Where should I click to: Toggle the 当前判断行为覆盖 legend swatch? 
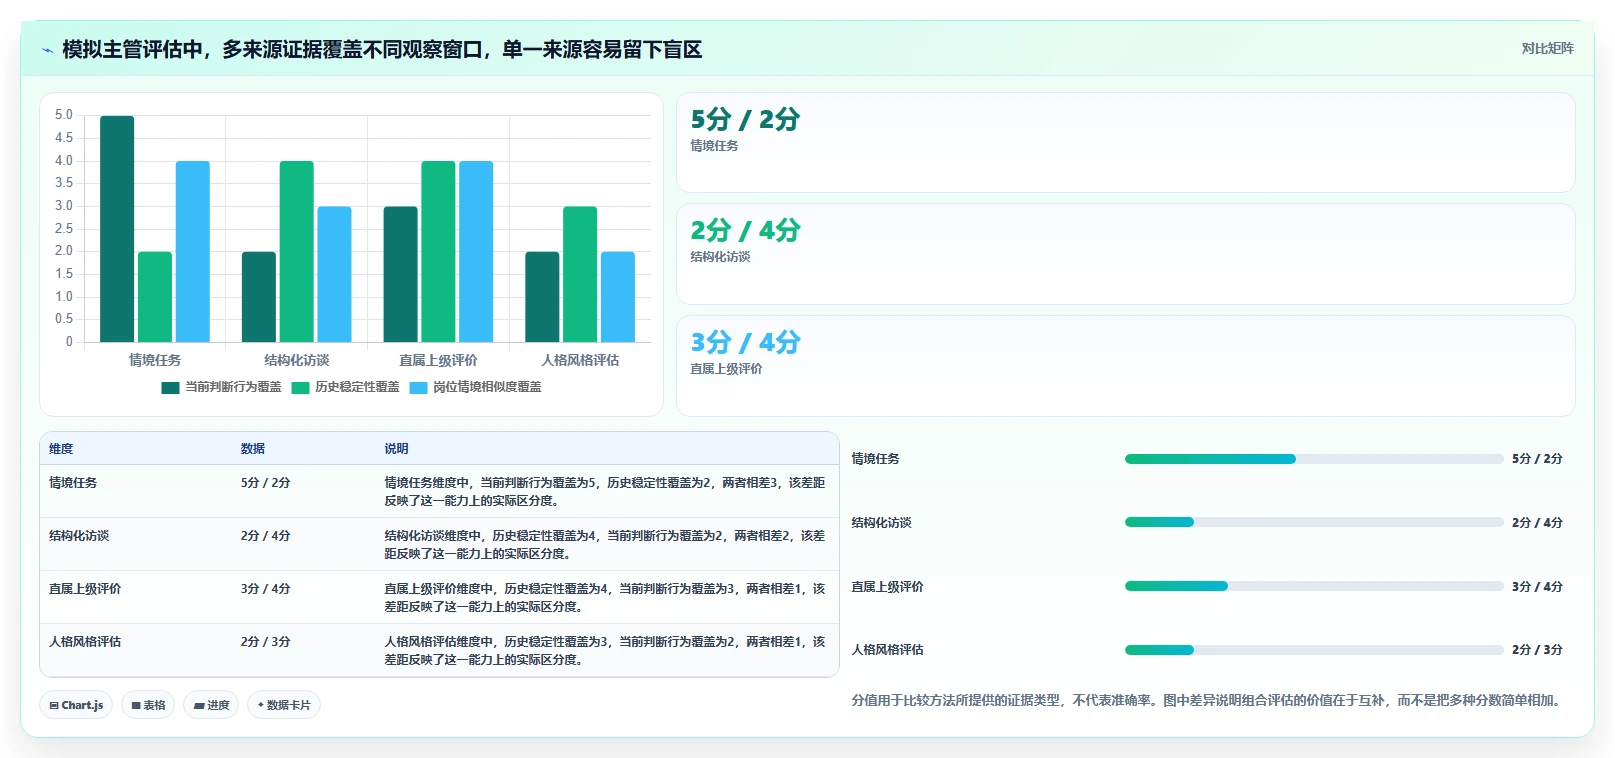click(x=170, y=388)
